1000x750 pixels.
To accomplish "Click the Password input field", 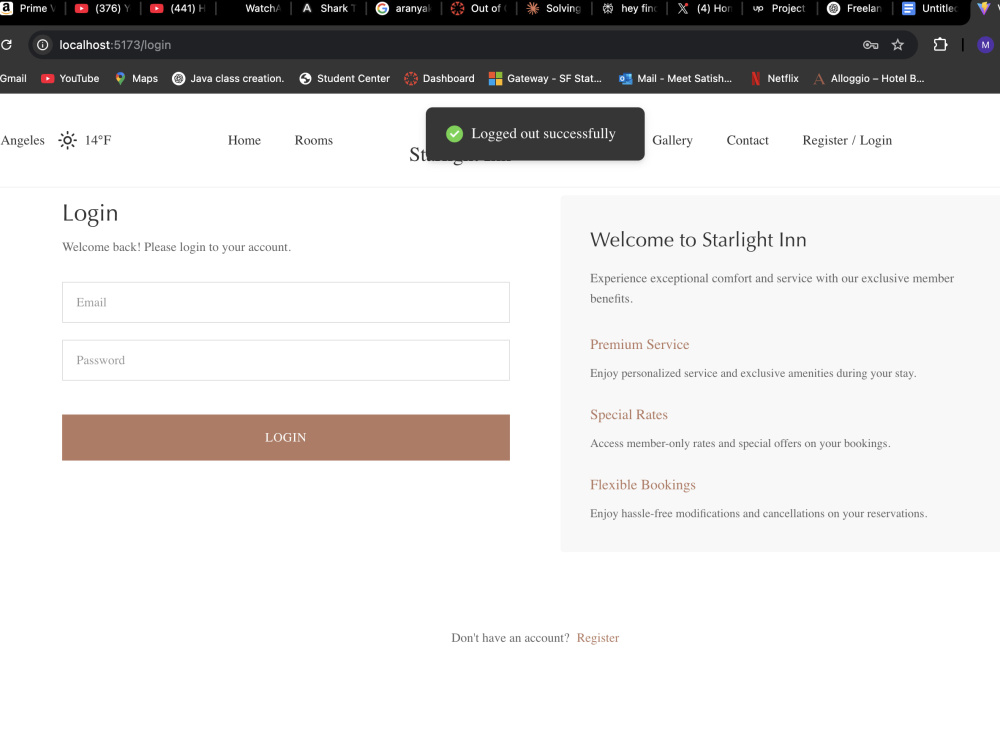I will 286,360.
